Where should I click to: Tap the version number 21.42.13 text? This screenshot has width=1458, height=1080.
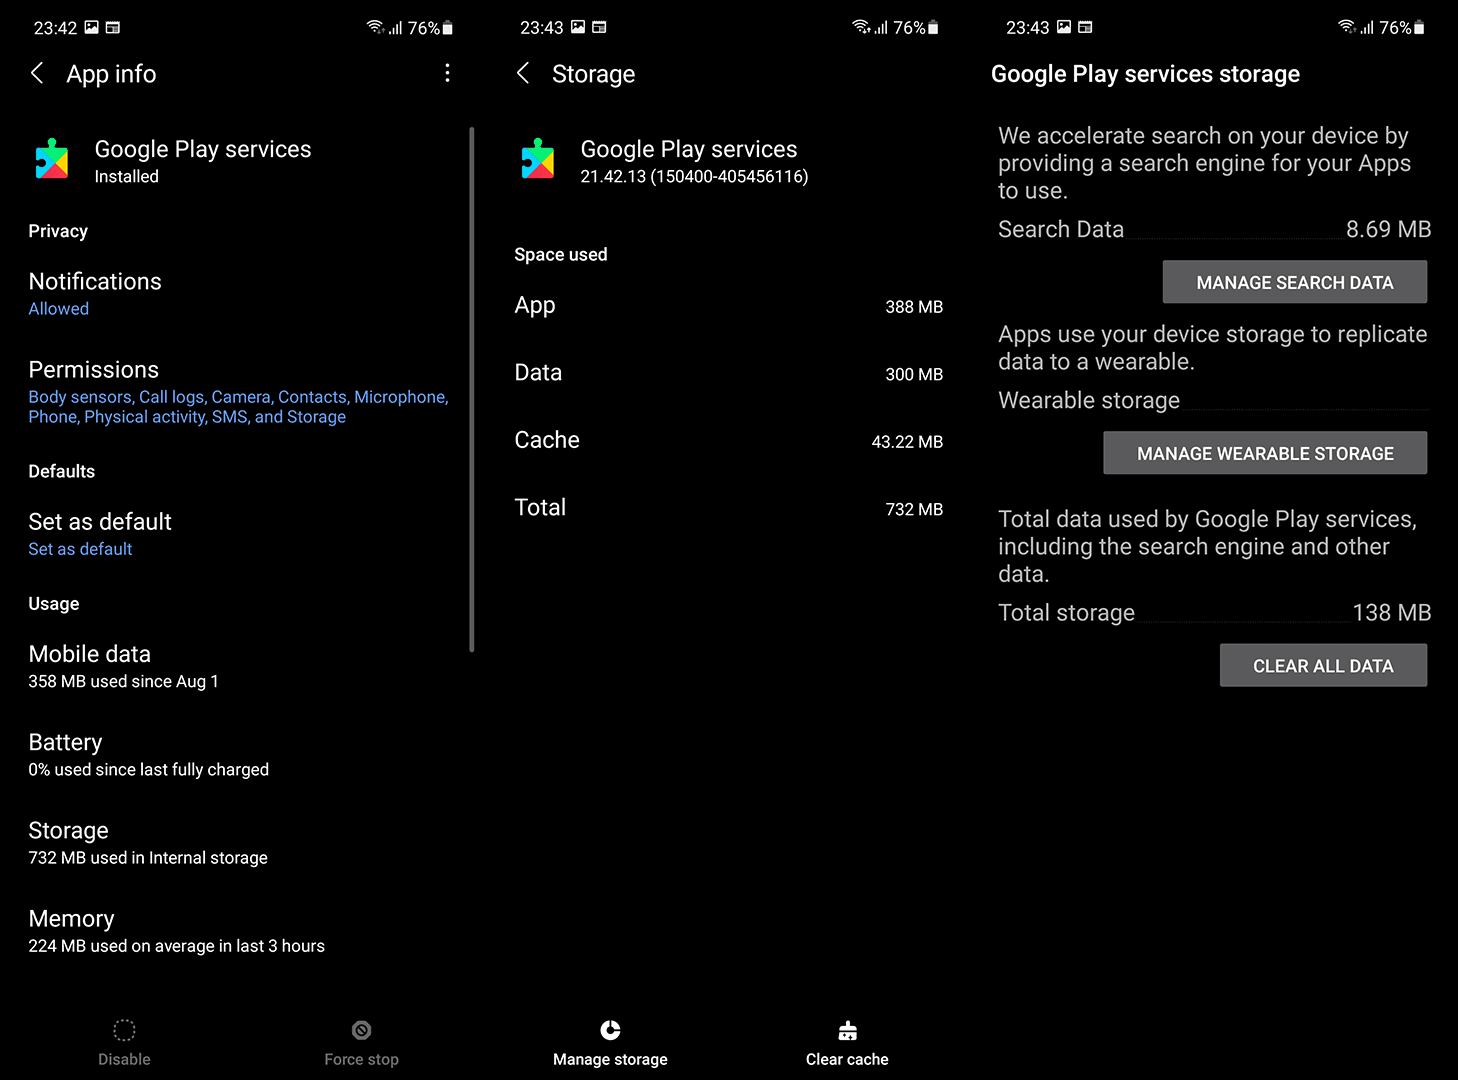(694, 177)
